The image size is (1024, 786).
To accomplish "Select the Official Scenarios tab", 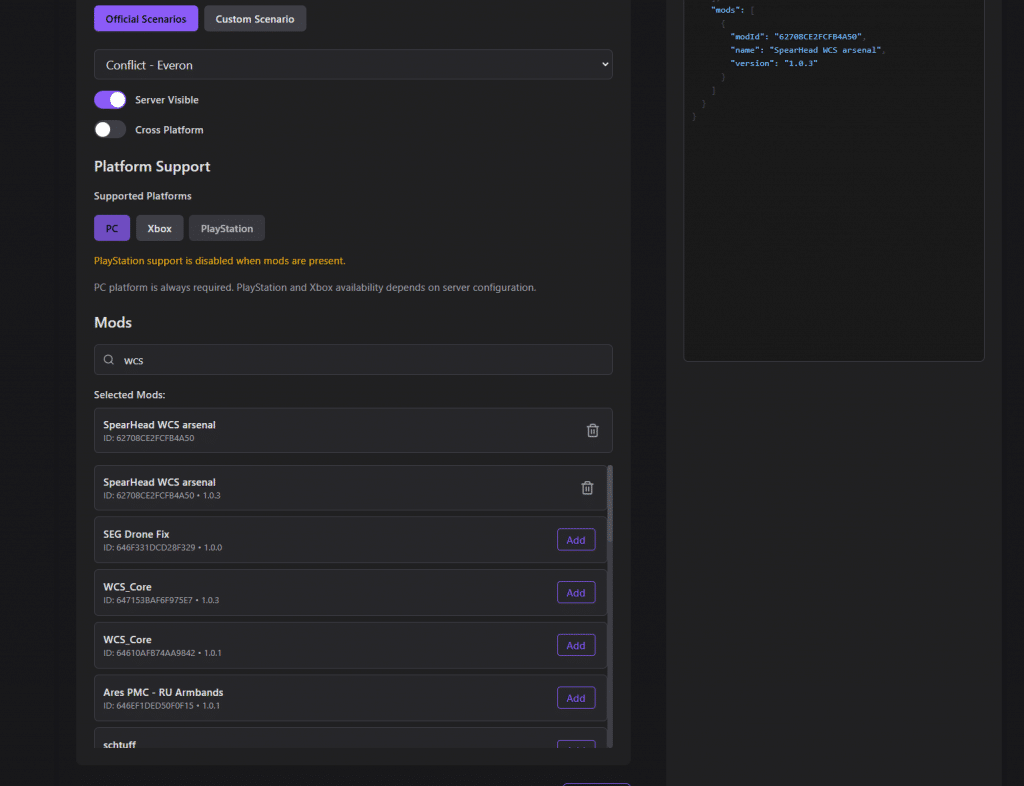I will (145, 18).
